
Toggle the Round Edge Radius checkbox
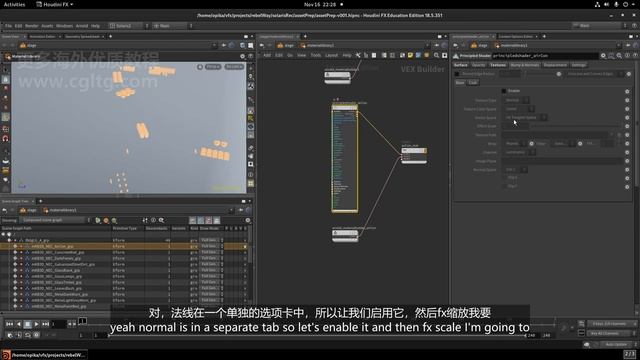point(457,74)
